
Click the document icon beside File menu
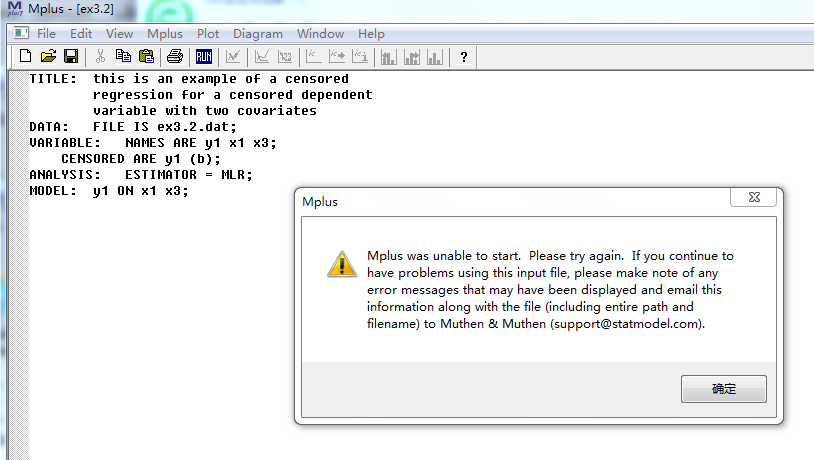point(21,33)
